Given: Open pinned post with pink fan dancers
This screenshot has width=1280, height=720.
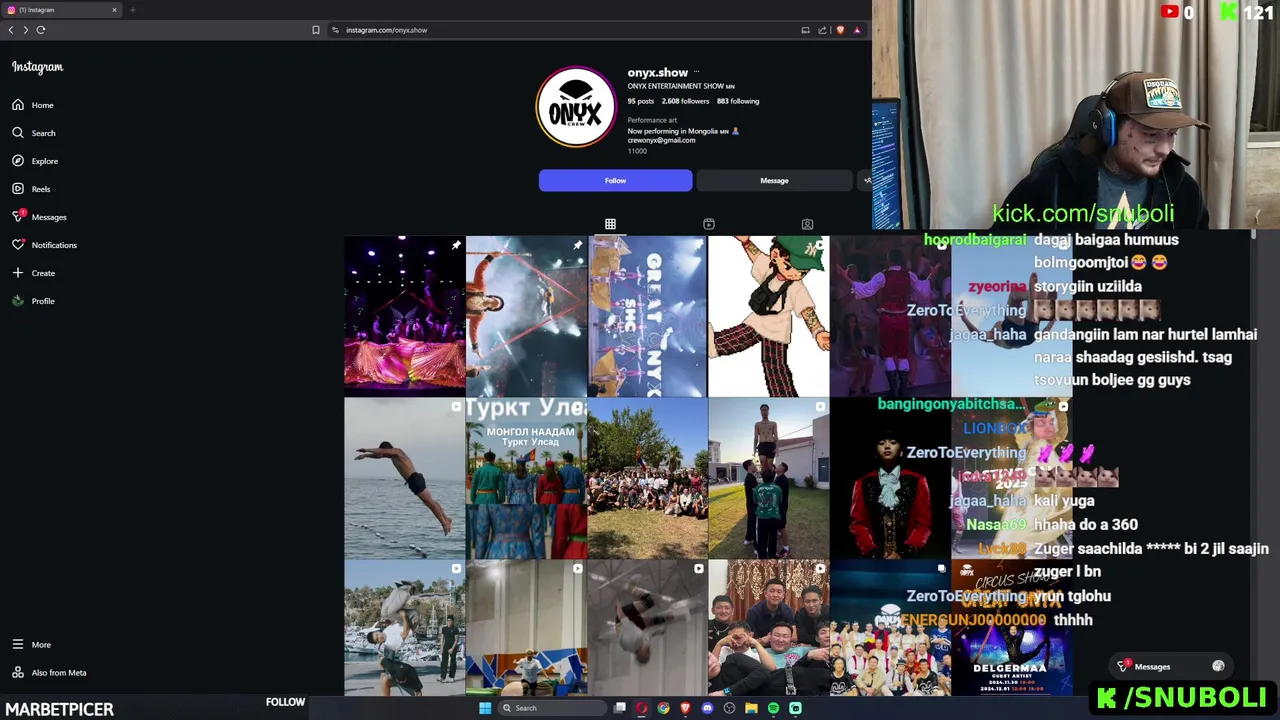Looking at the screenshot, I should click(404, 316).
